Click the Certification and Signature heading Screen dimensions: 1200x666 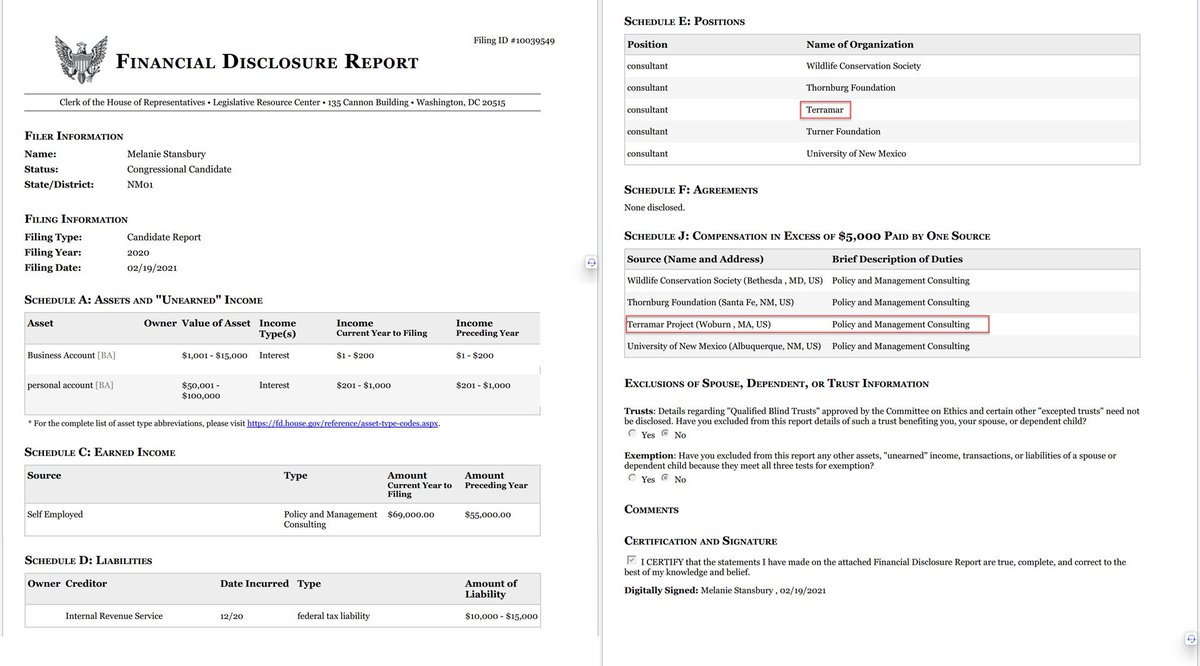[701, 541]
